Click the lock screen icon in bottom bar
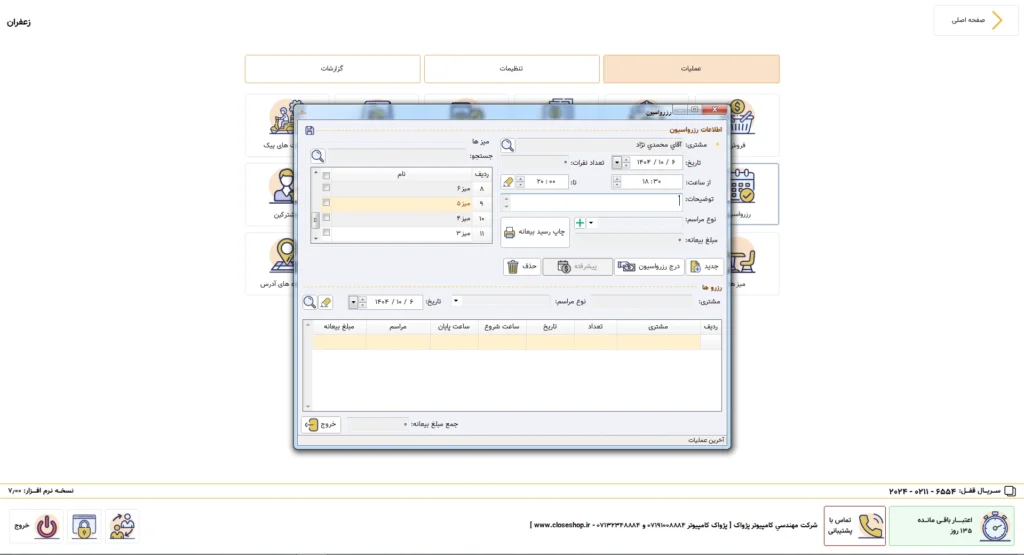 (x=84, y=526)
